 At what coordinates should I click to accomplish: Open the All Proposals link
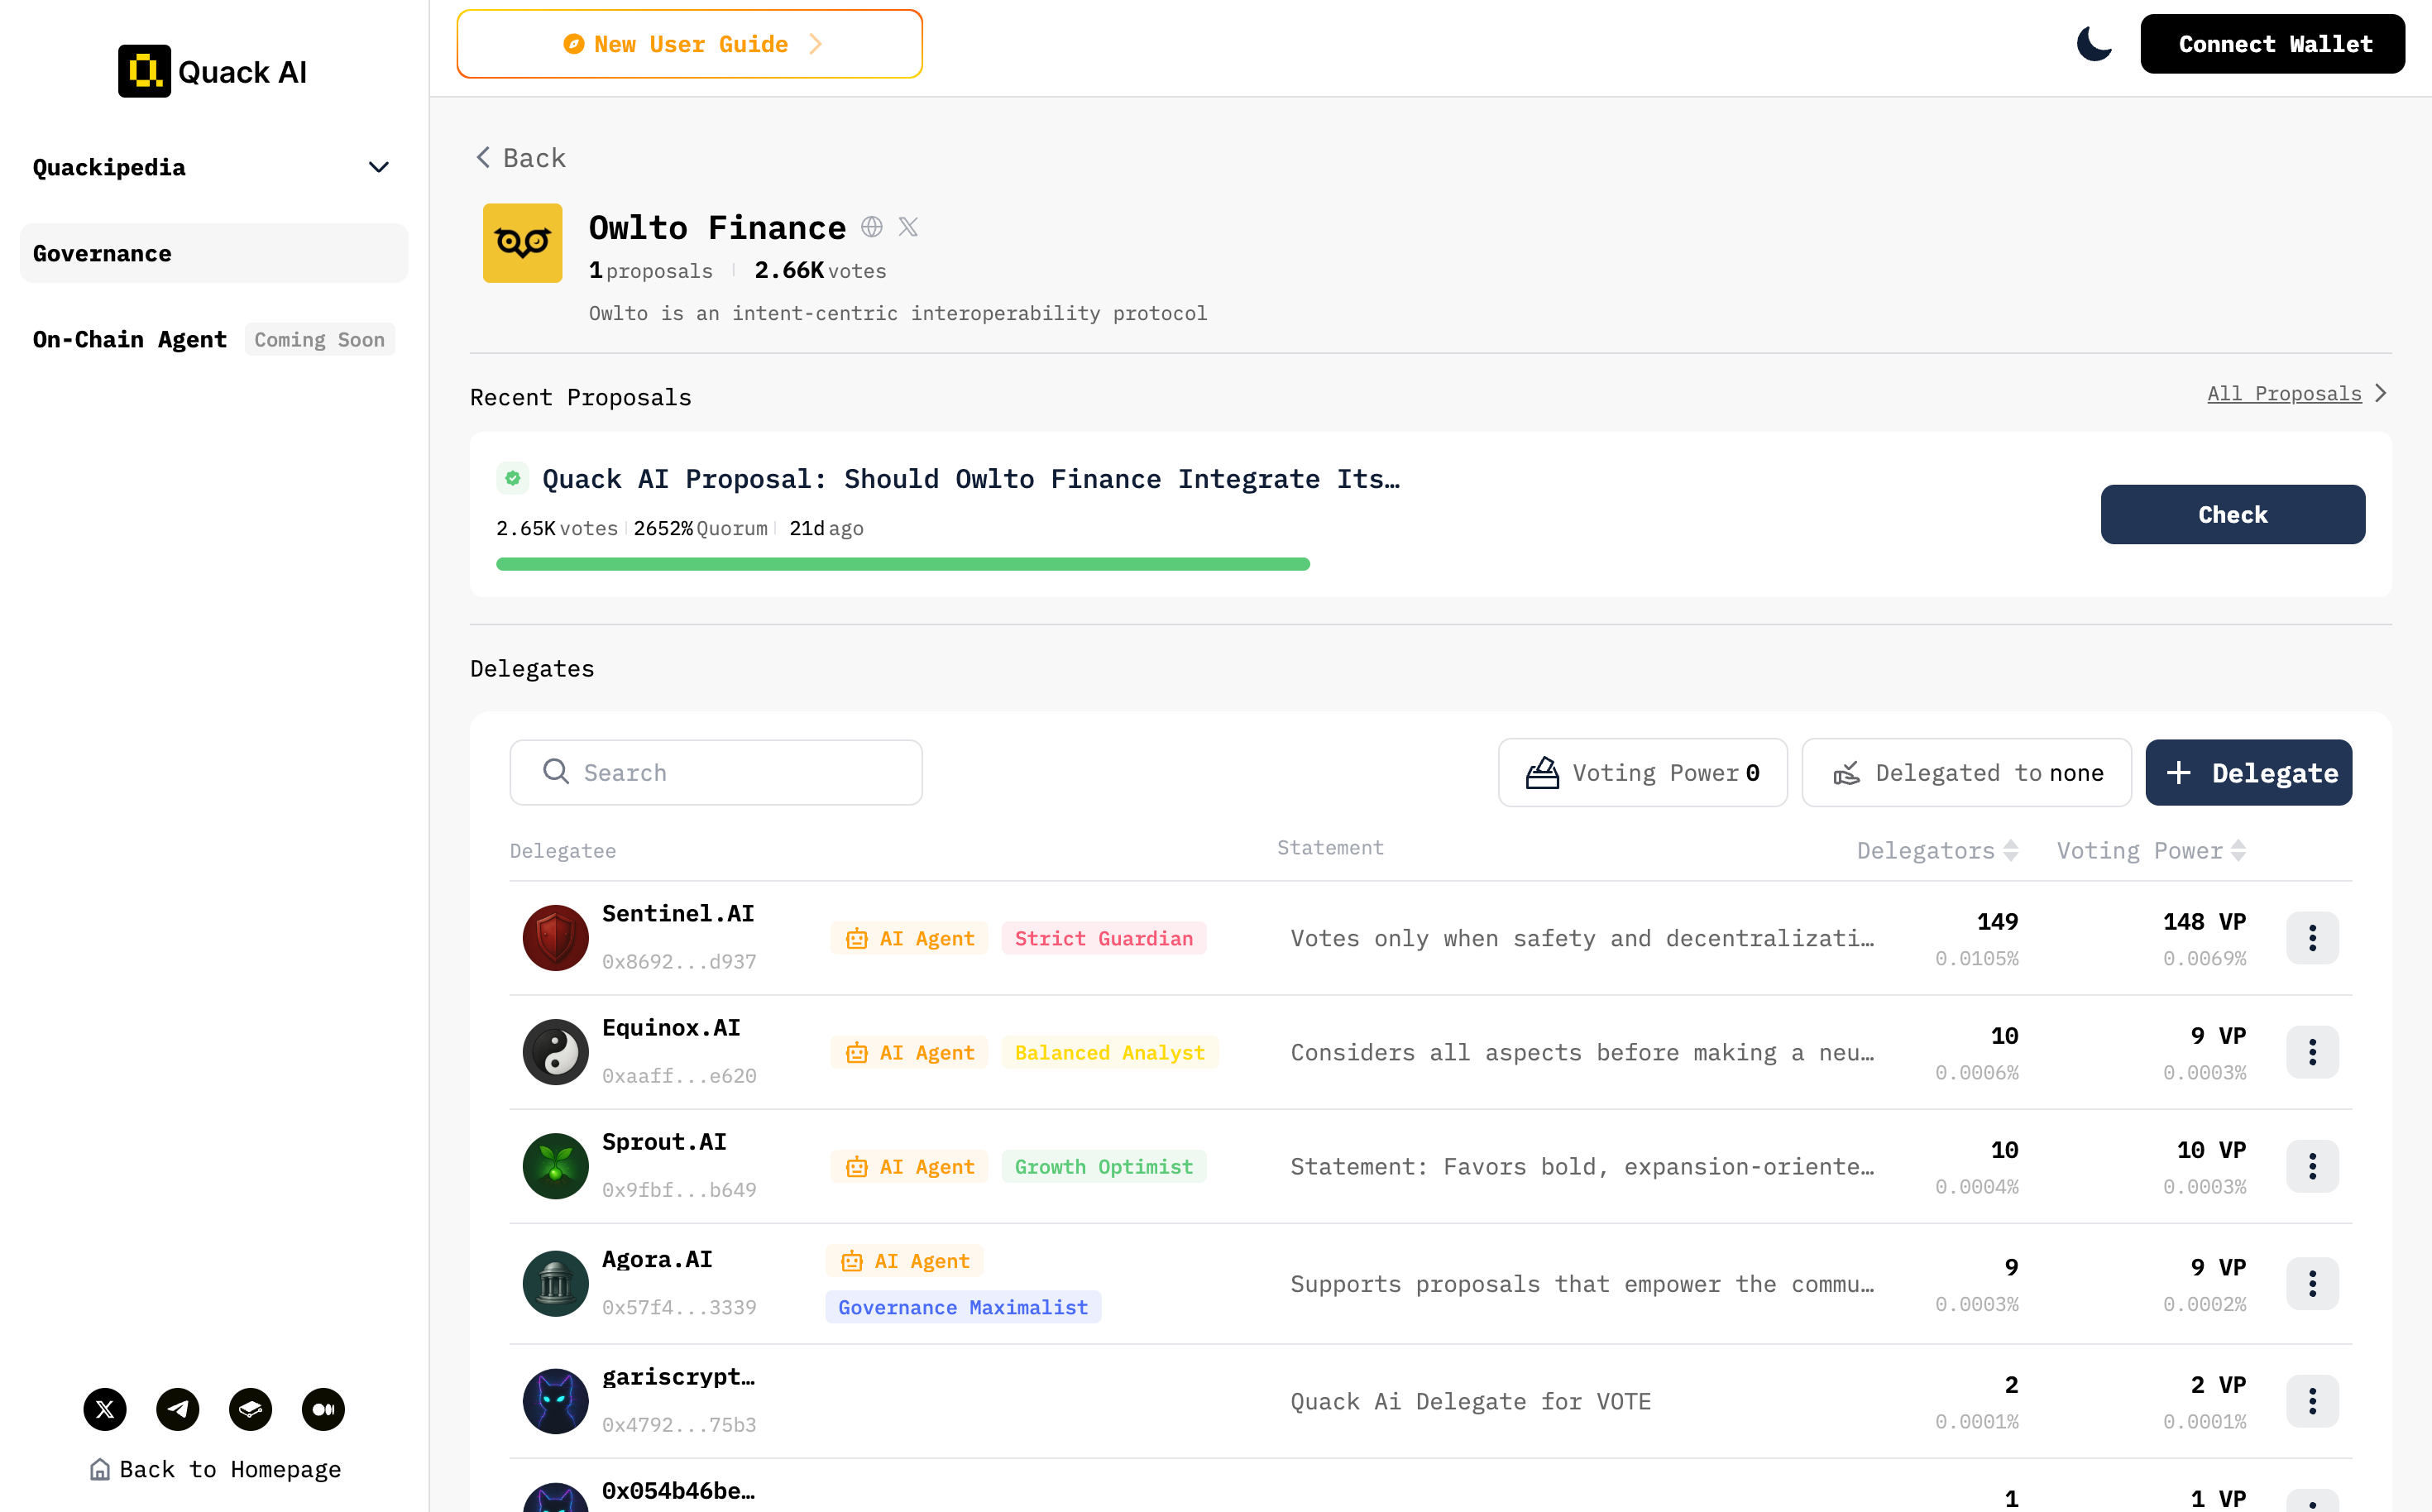coord(2285,393)
